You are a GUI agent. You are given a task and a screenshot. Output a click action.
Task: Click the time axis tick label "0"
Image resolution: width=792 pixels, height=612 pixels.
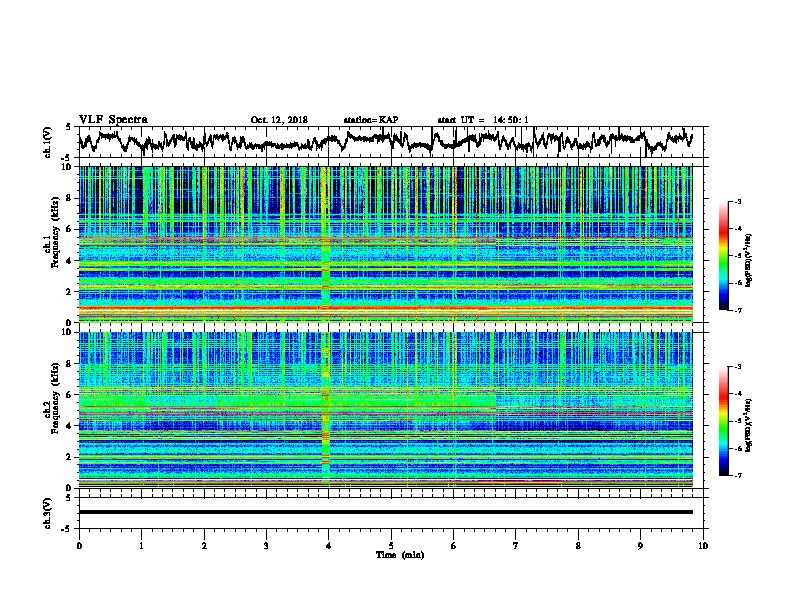(79, 545)
